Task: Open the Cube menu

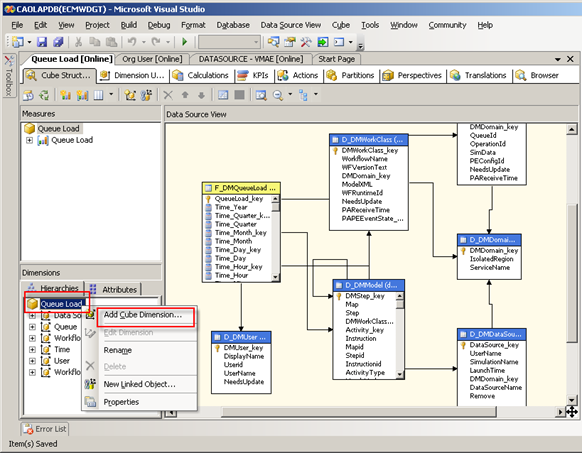Action: pos(341,25)
